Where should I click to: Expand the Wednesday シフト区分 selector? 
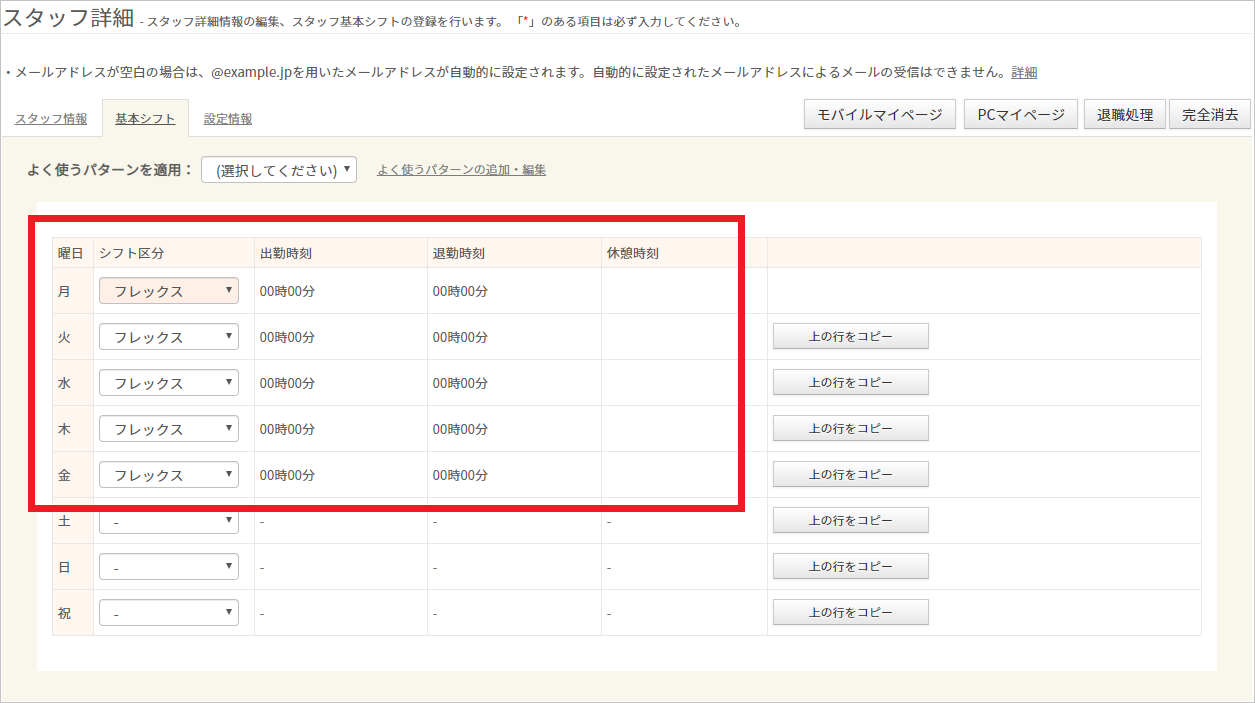169,383
